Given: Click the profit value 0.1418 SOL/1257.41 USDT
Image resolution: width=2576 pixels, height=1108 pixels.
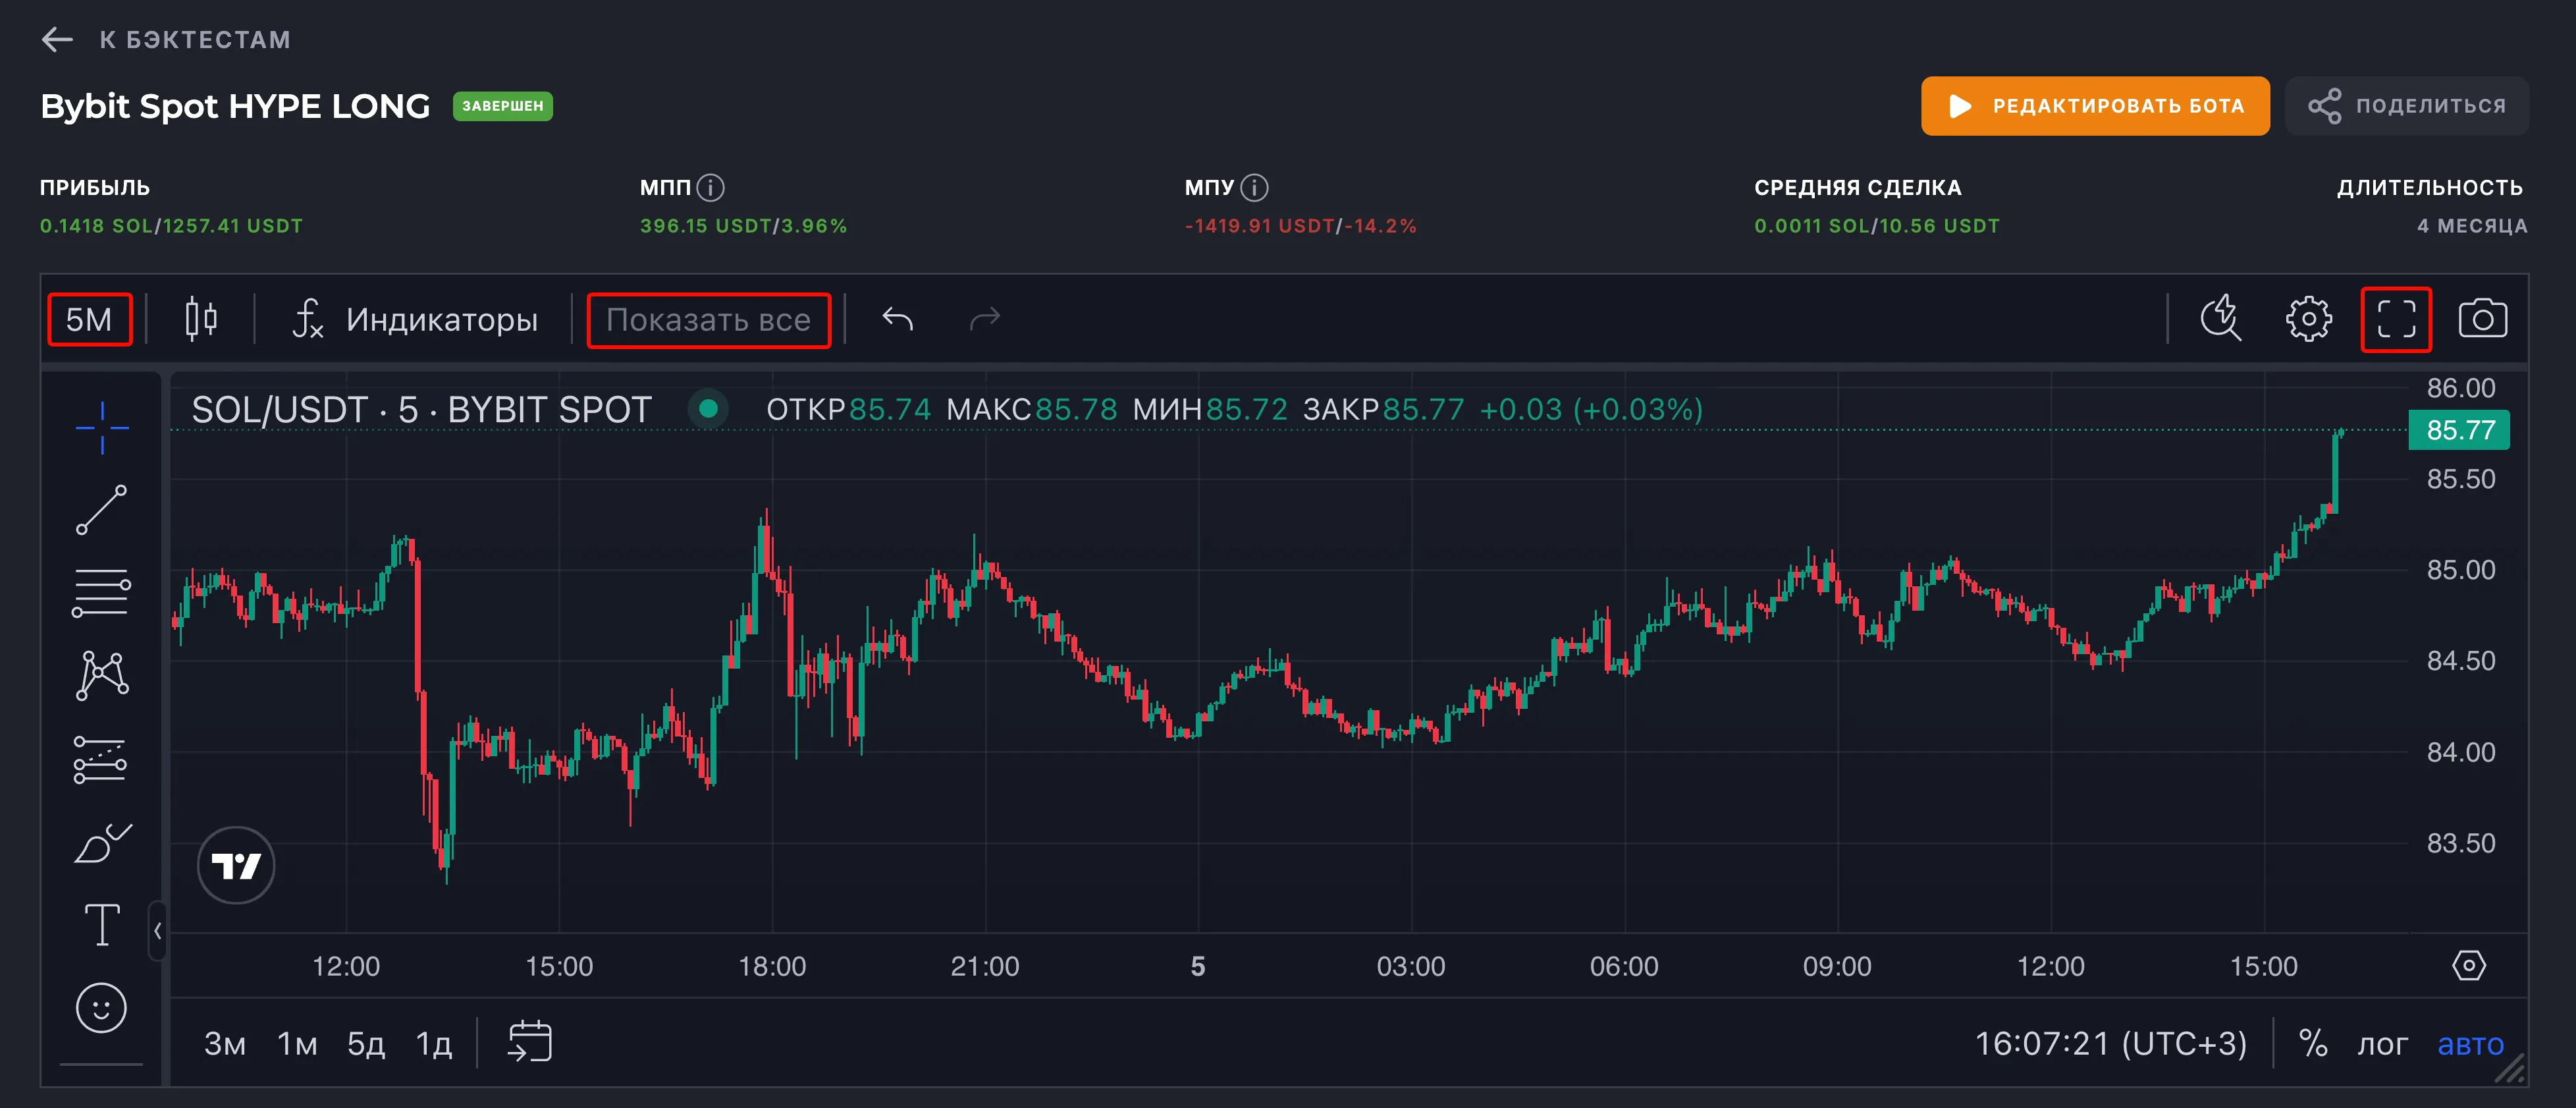Looking at the screenshot, I should click(171, 226).
